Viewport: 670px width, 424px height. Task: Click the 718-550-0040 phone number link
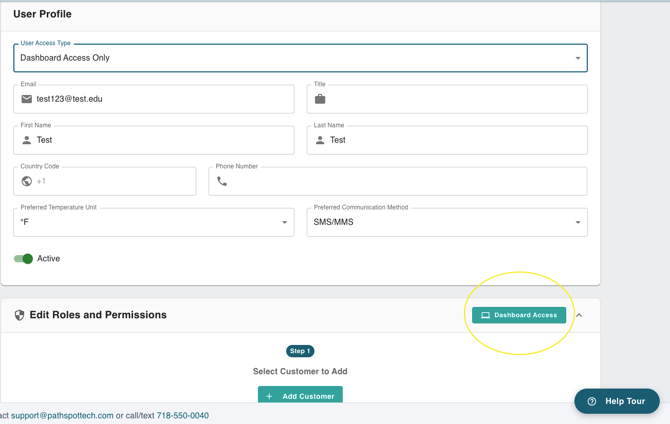coord(182,415)
